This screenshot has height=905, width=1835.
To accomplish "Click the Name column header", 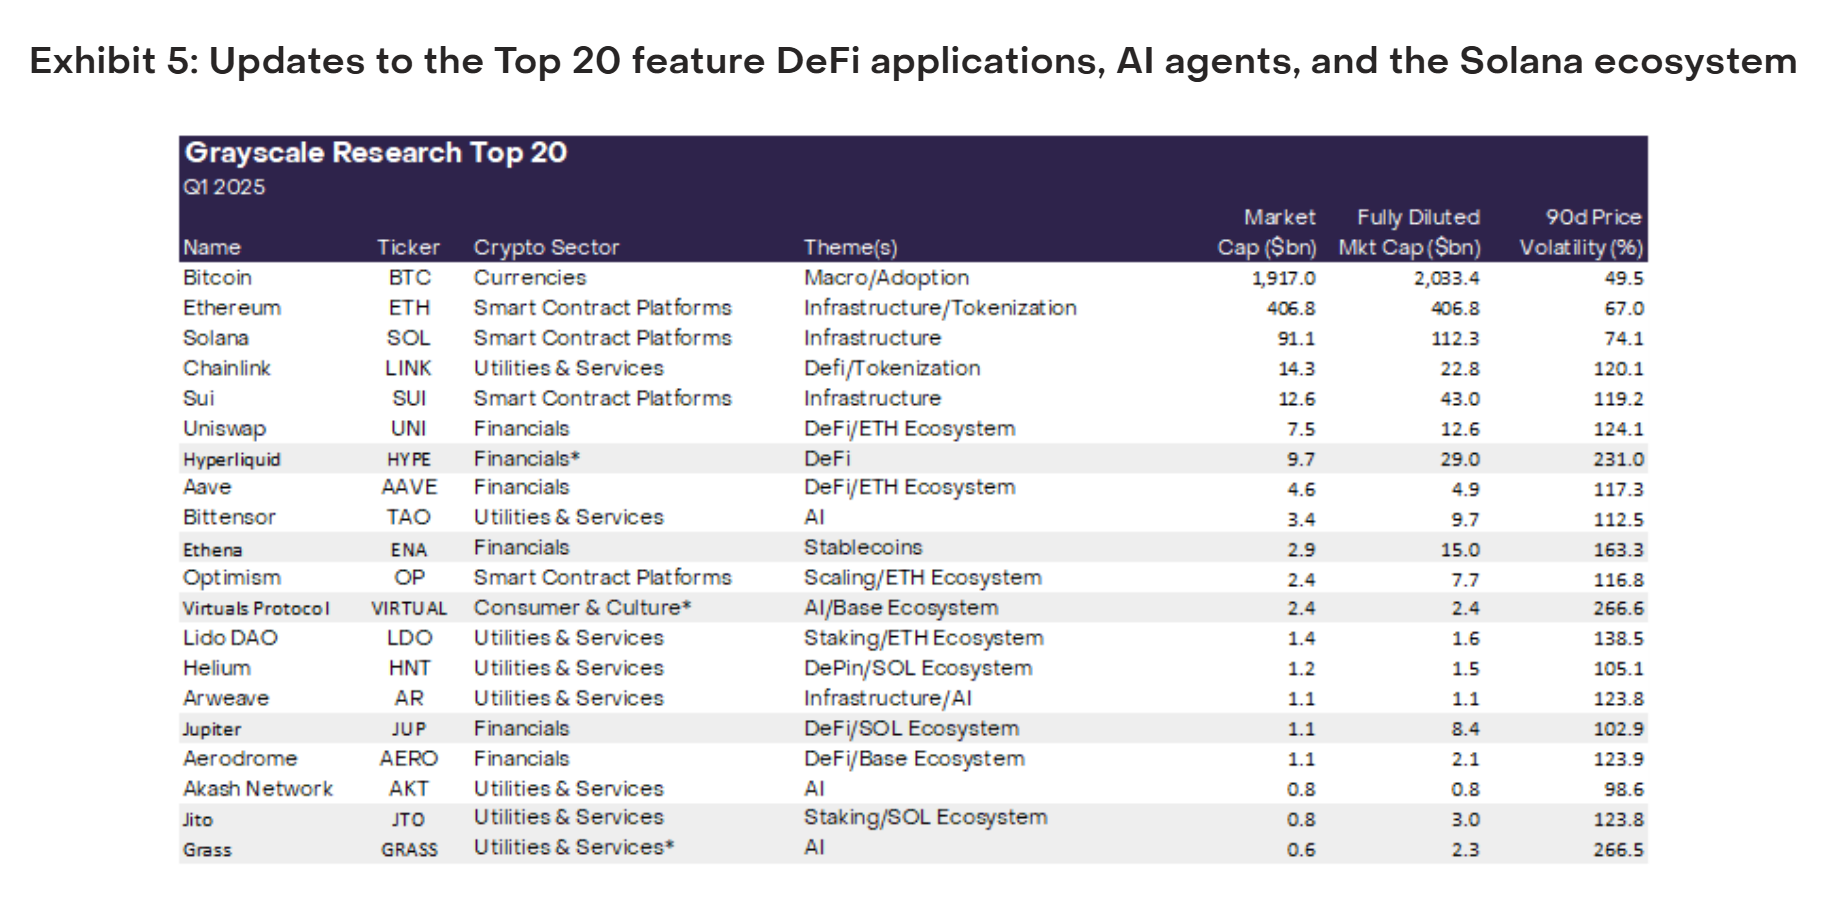I will click(212, 247).
